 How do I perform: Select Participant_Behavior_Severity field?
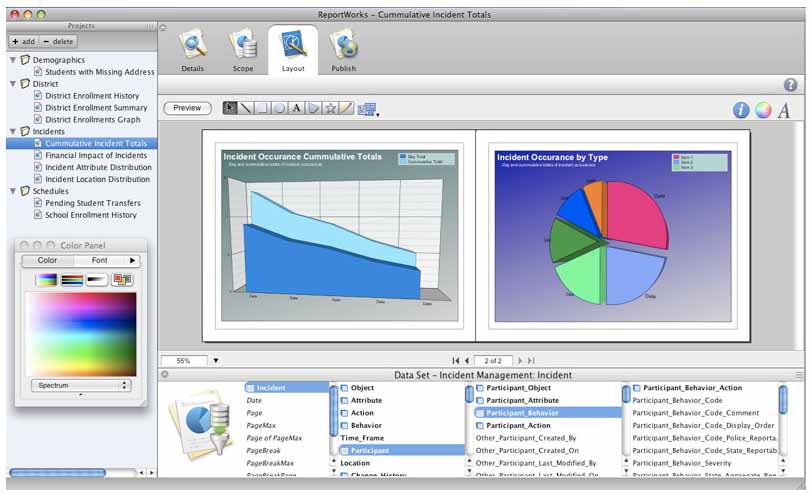click(682, 463)
